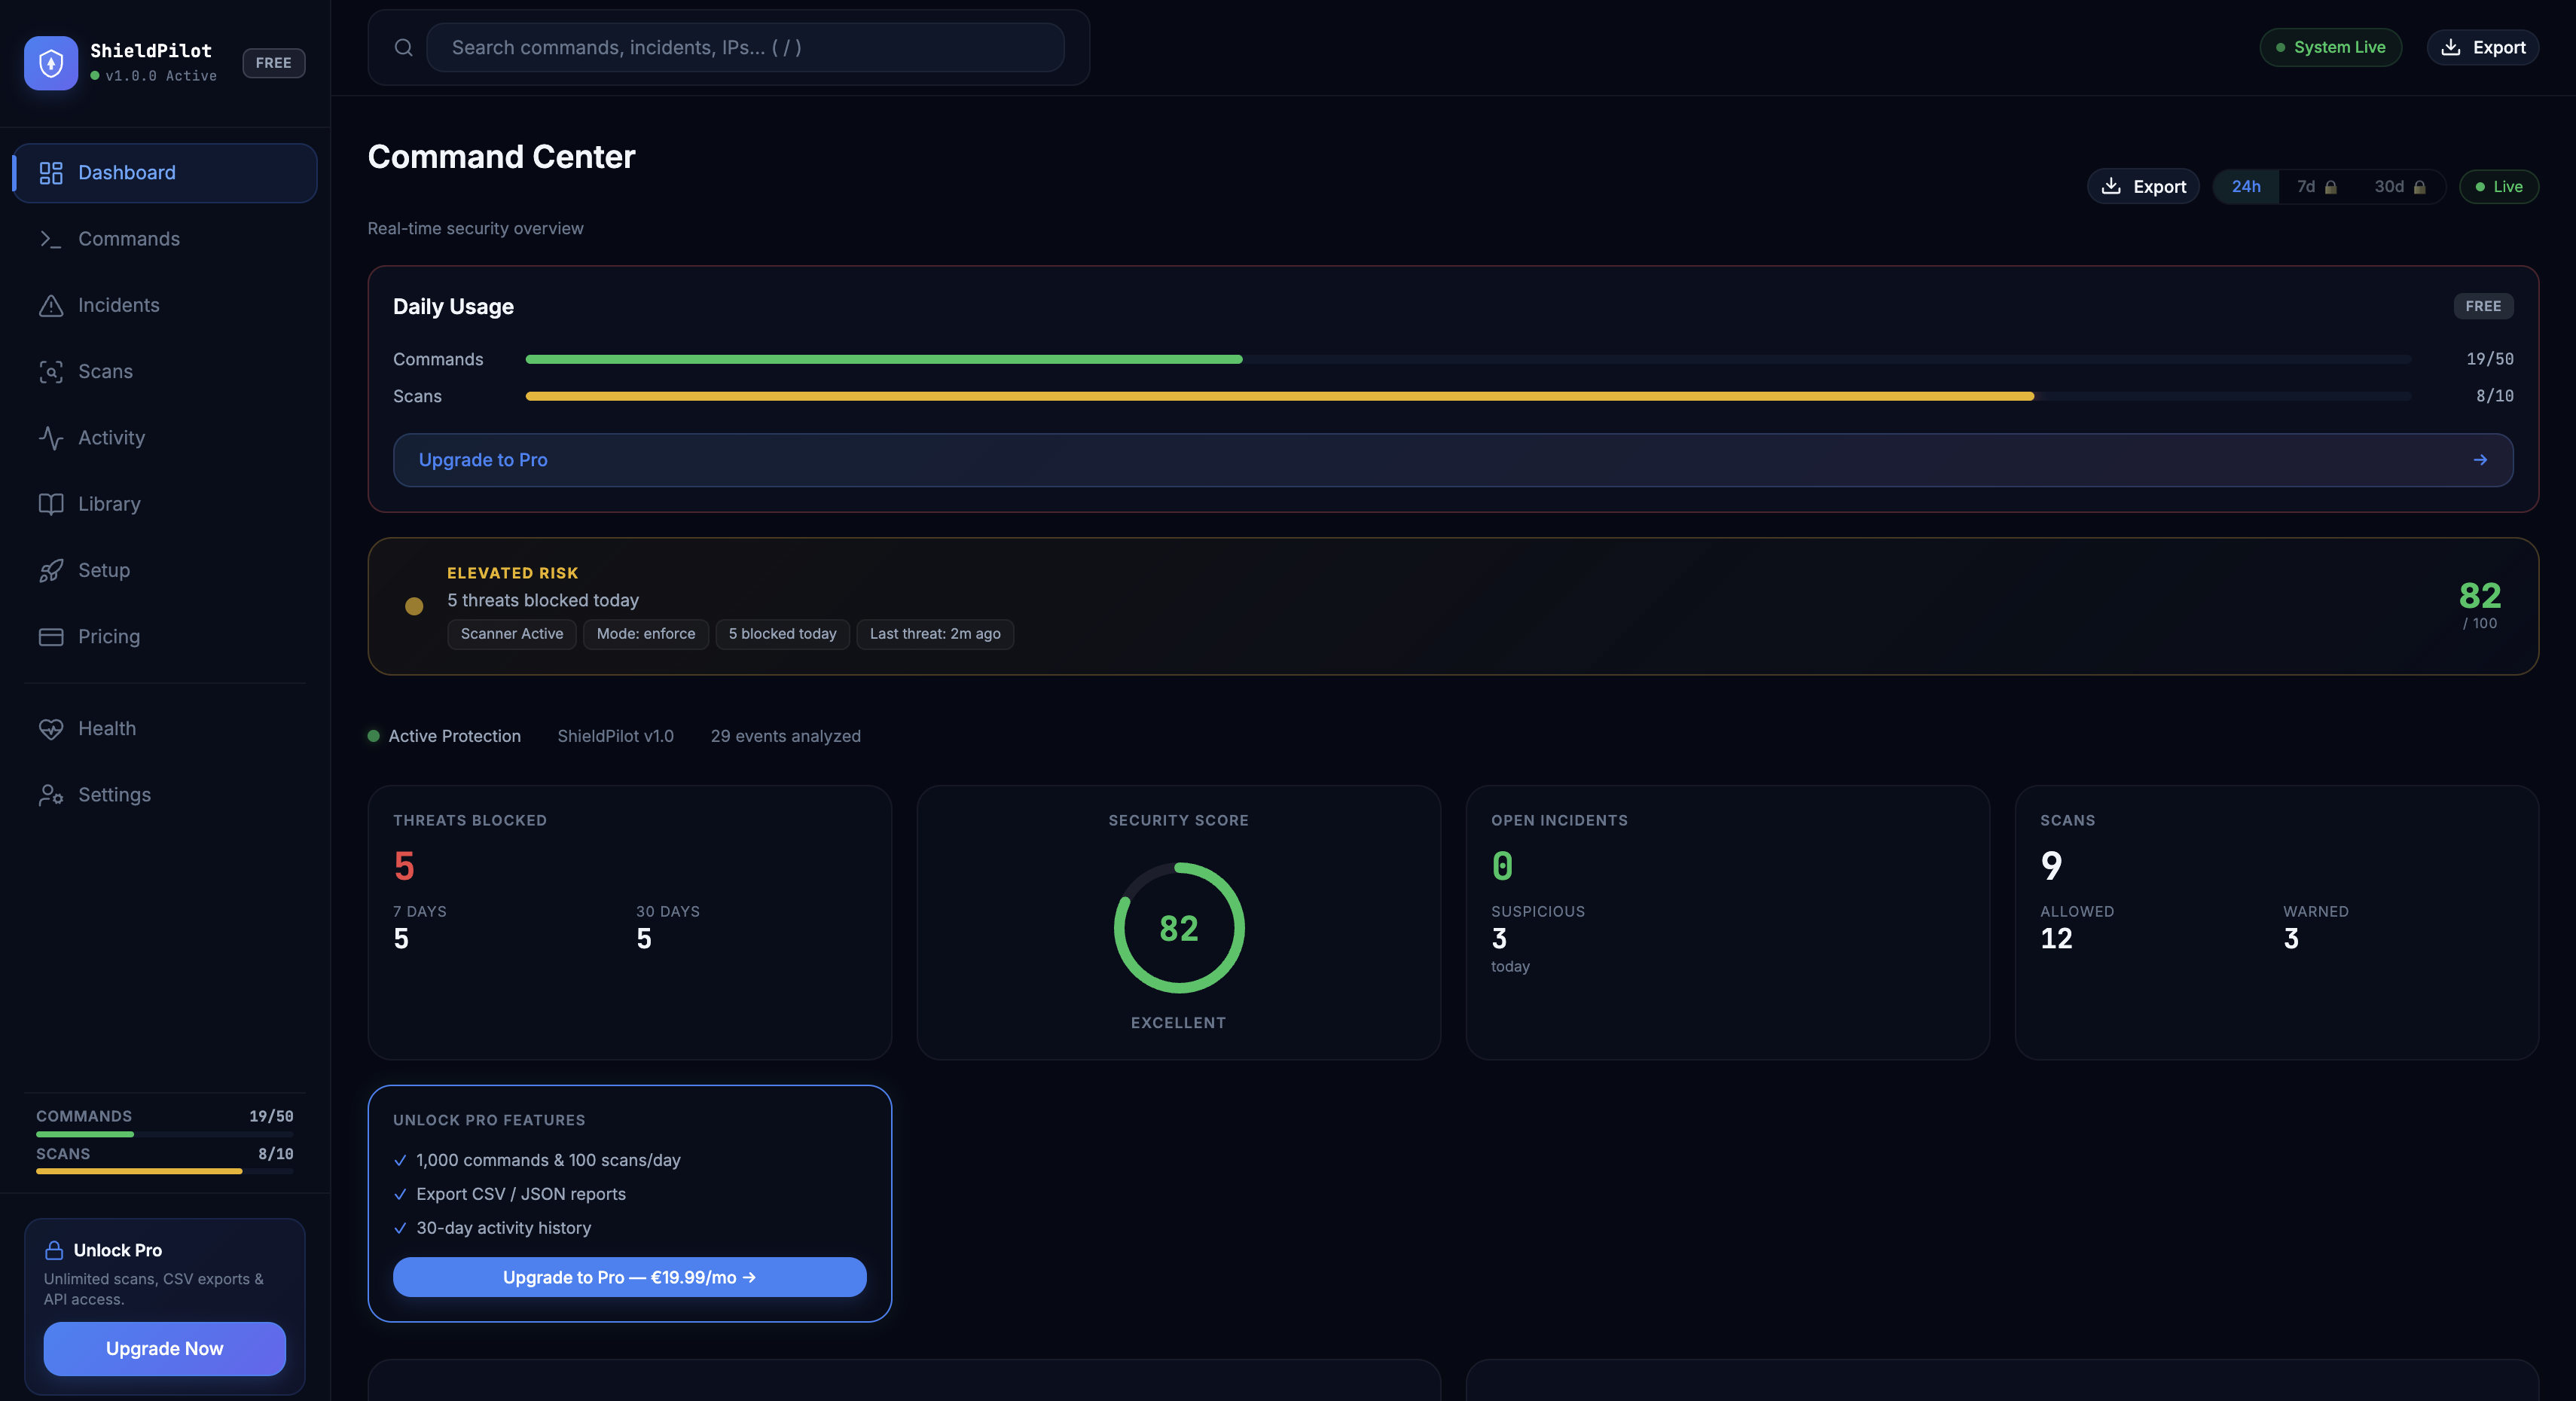The width and height of the screenshot is (2576, 1401).
Task: Open Scans via the scan frame icon
Action: coord(50,372)
